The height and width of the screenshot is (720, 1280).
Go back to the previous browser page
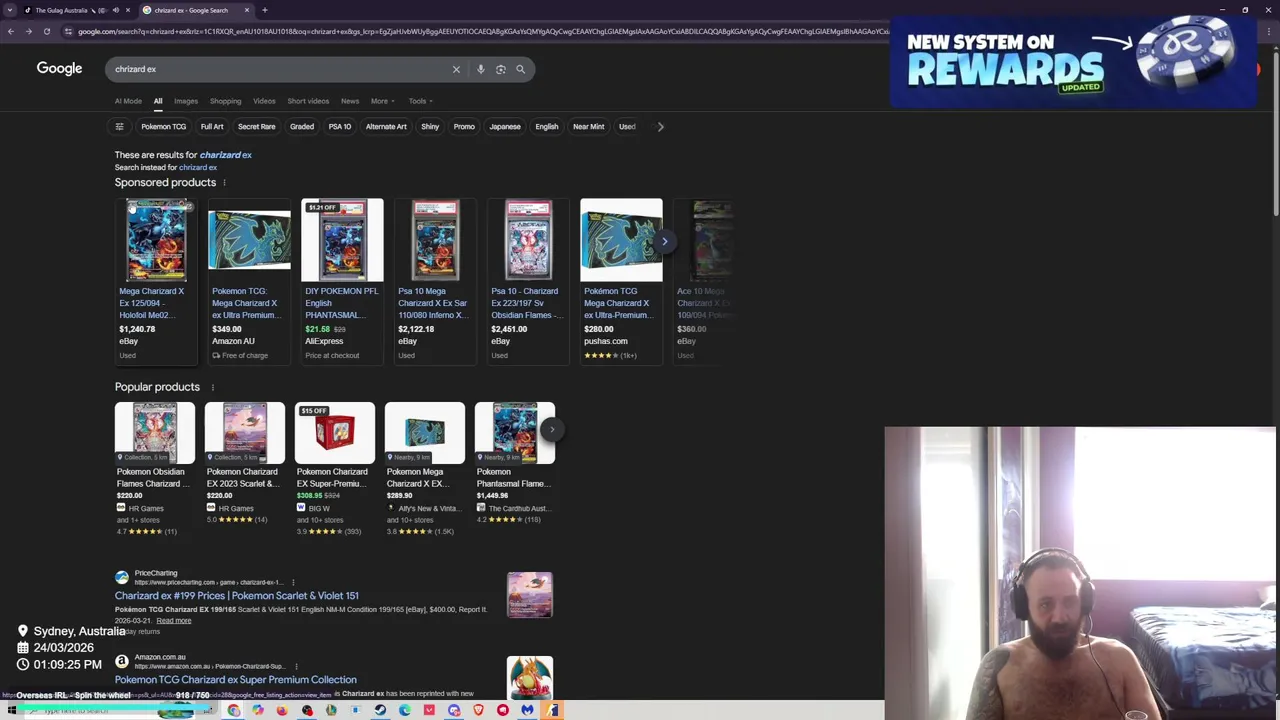coord(11,31)
